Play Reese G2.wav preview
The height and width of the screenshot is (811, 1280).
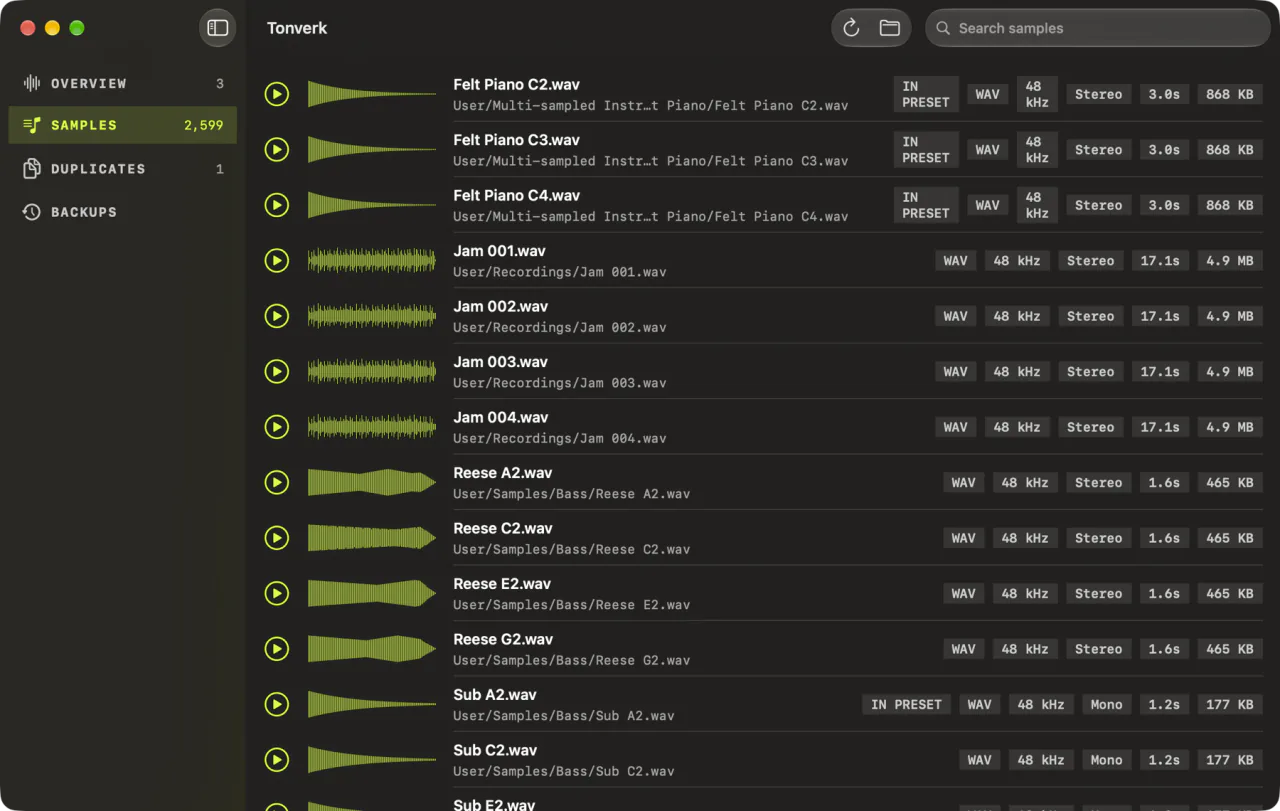click(x=277, y=649)
